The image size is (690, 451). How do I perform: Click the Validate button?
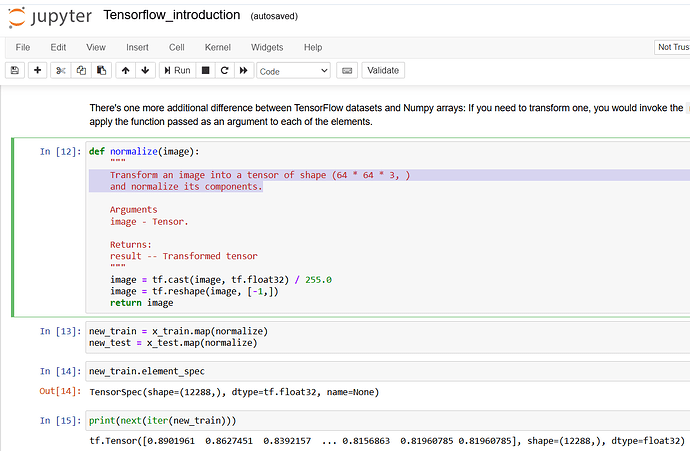(383, 70)
